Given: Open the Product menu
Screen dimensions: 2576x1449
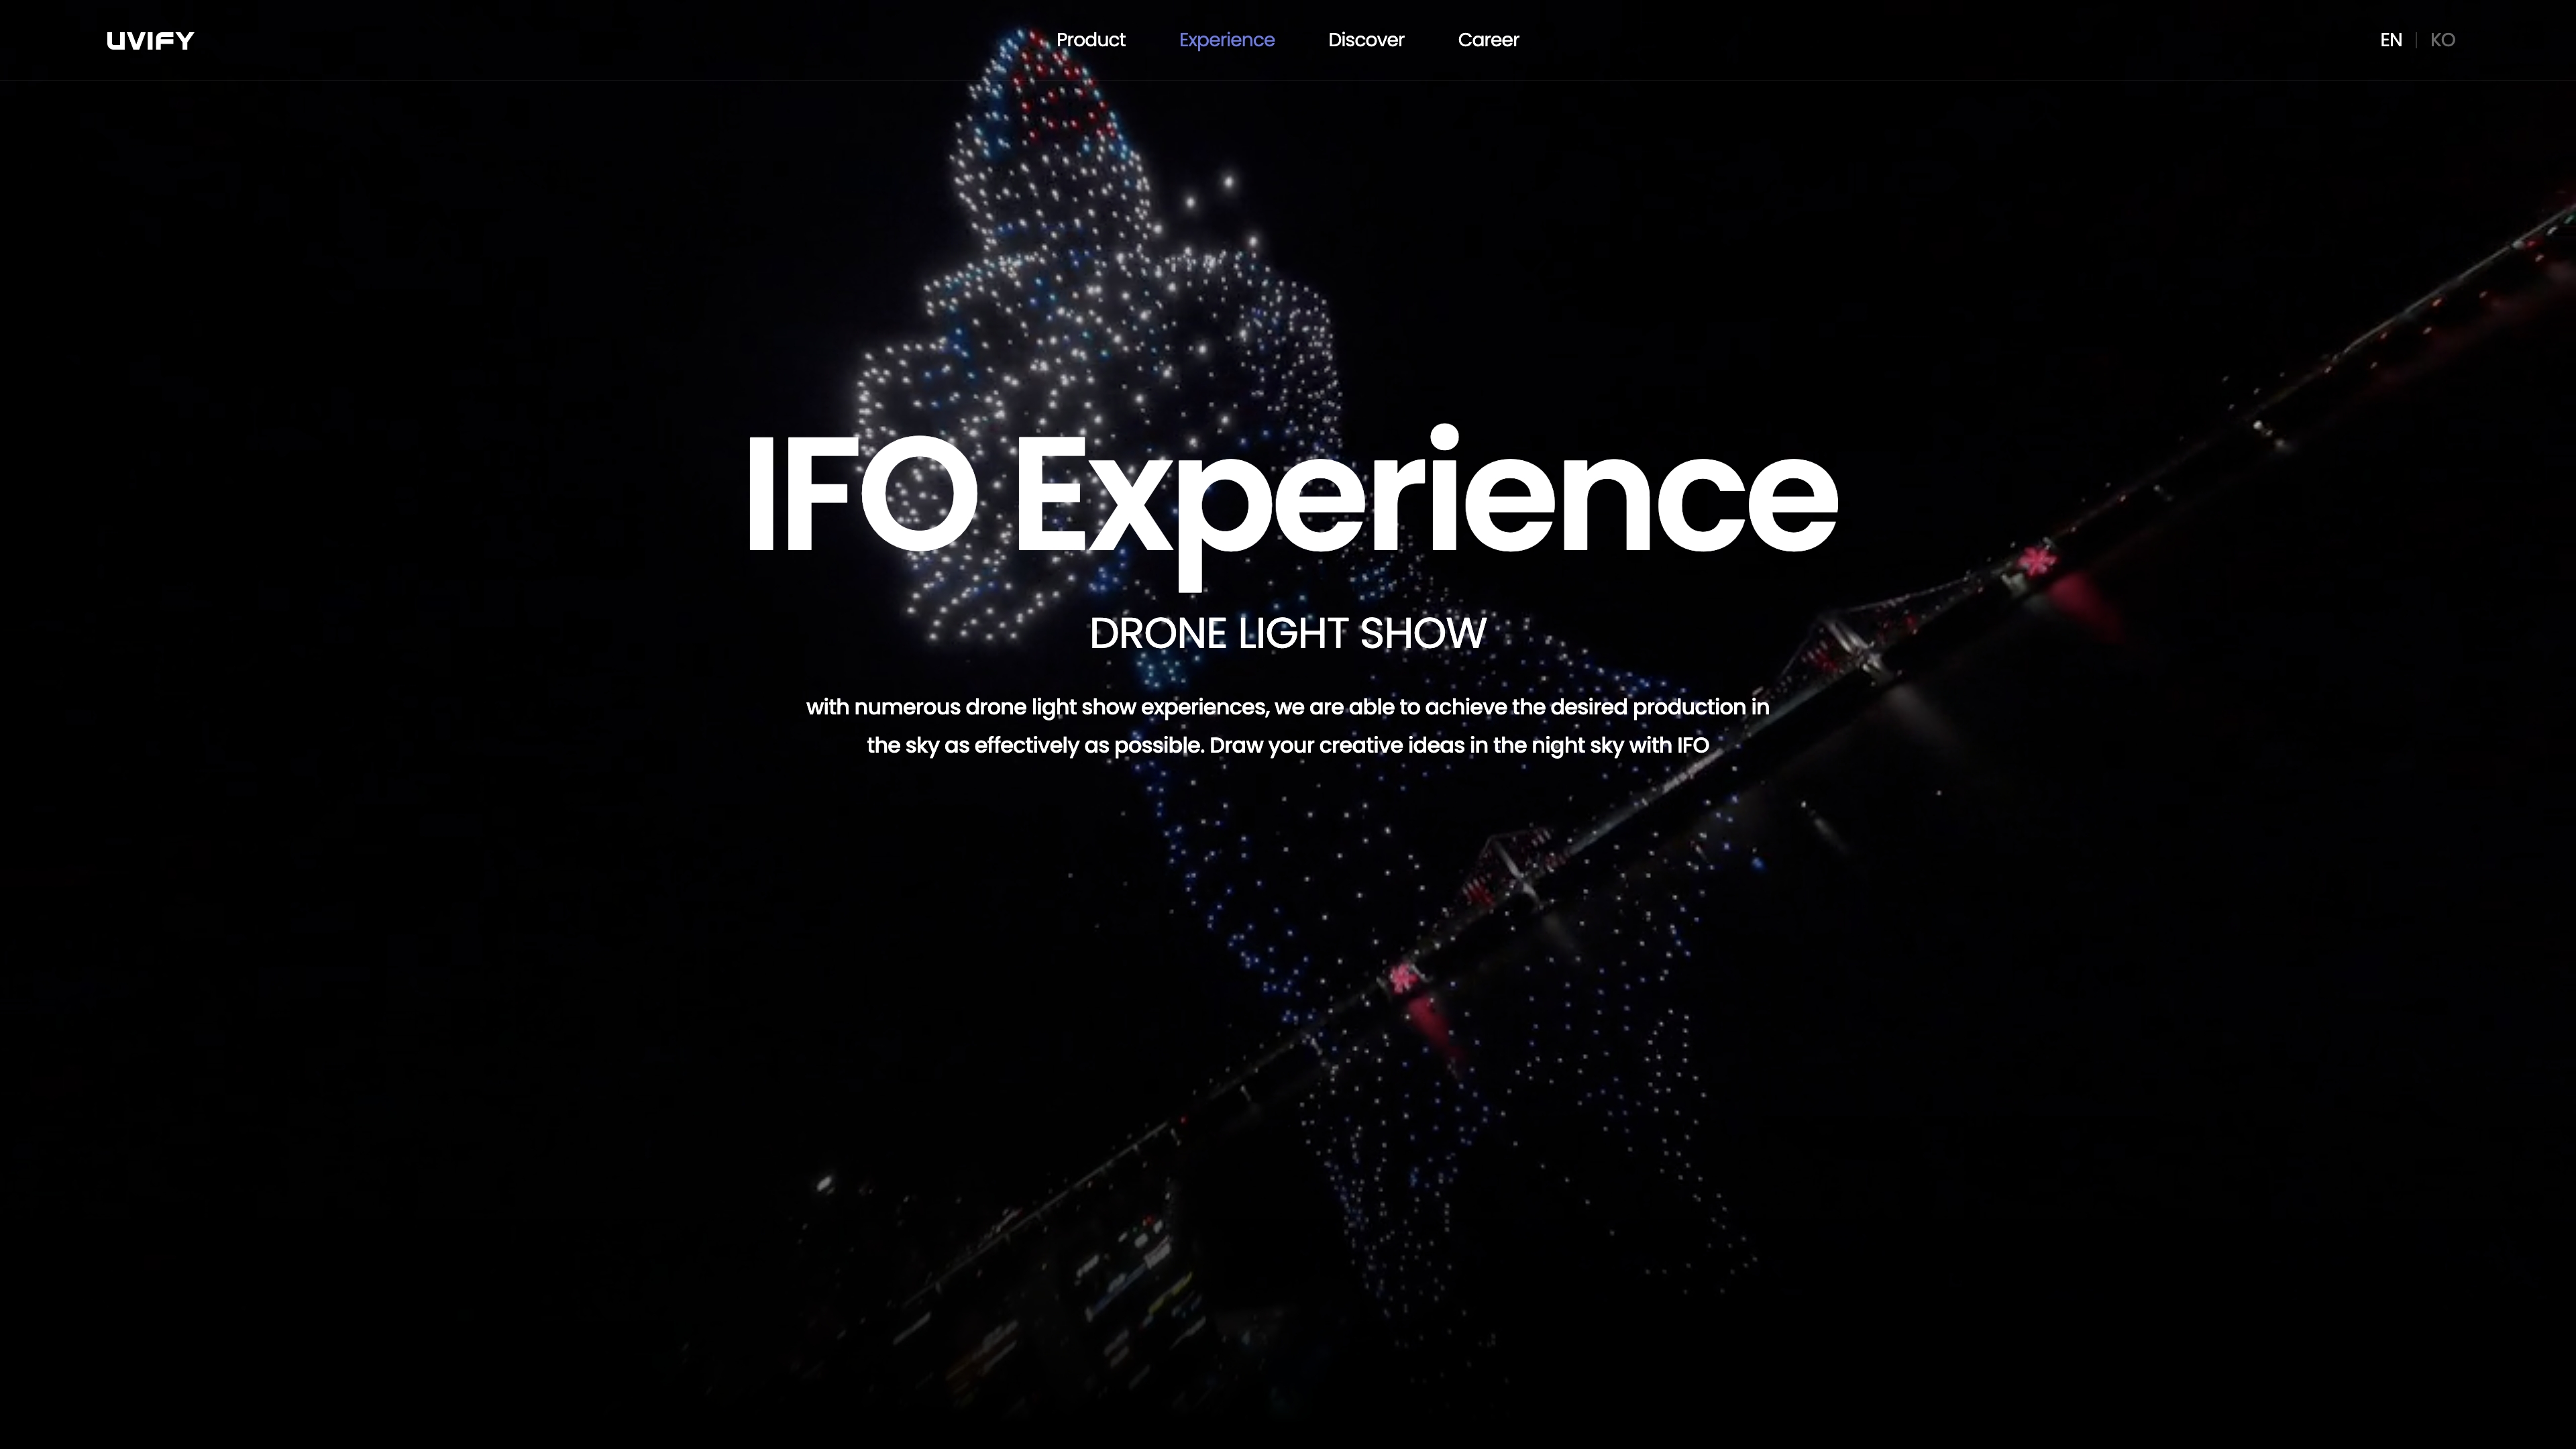Looking at the screenshot, I should point(1090,40).
